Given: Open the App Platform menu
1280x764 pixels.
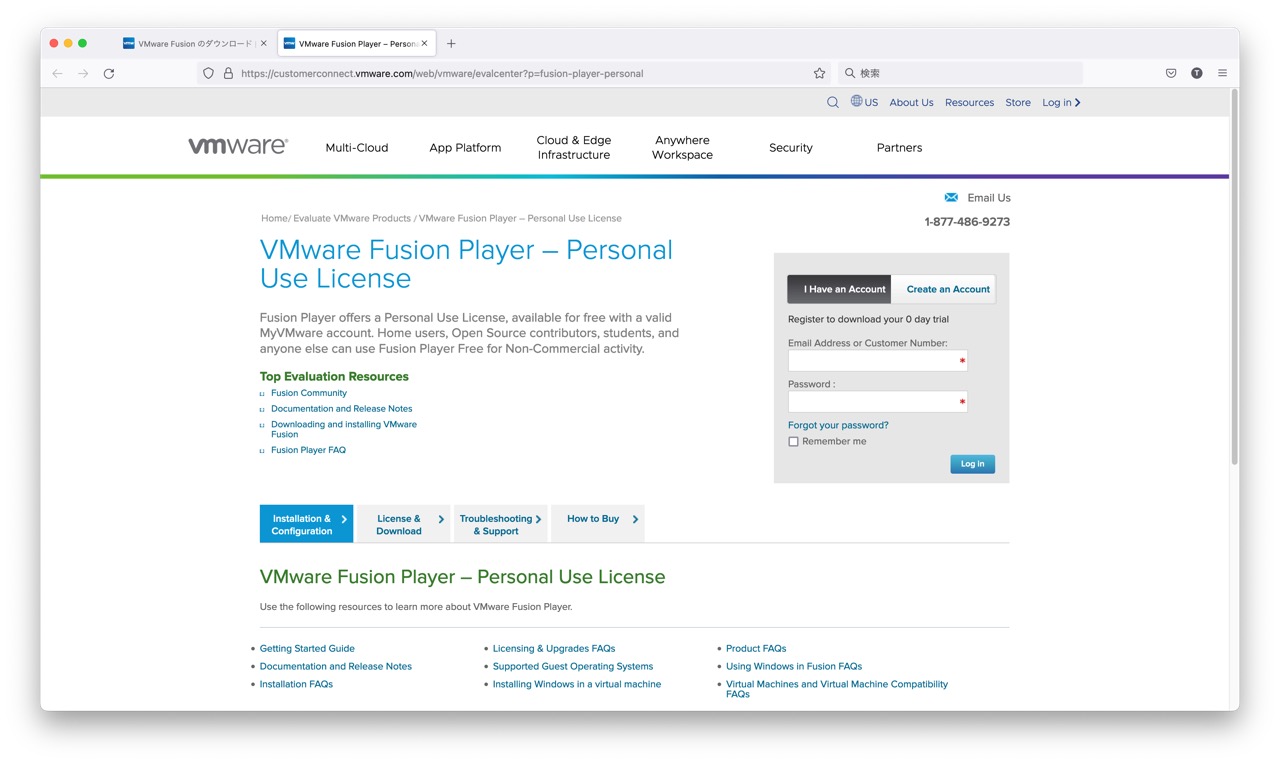Looking at the screenshot, I should click(465, 147).
